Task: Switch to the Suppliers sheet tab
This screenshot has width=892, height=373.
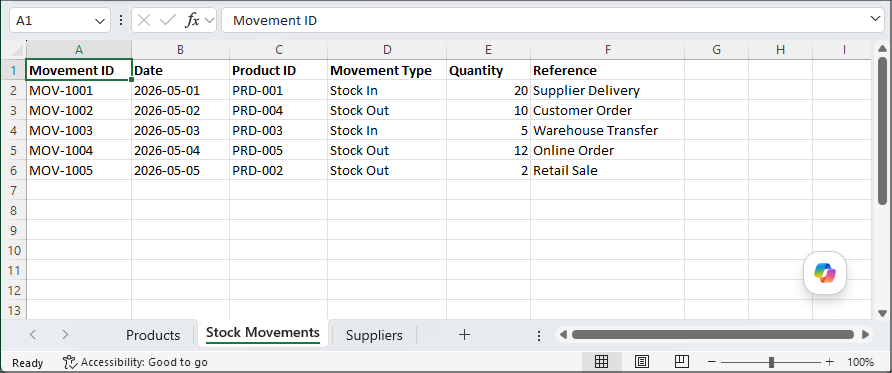Action: click(374, 335)
